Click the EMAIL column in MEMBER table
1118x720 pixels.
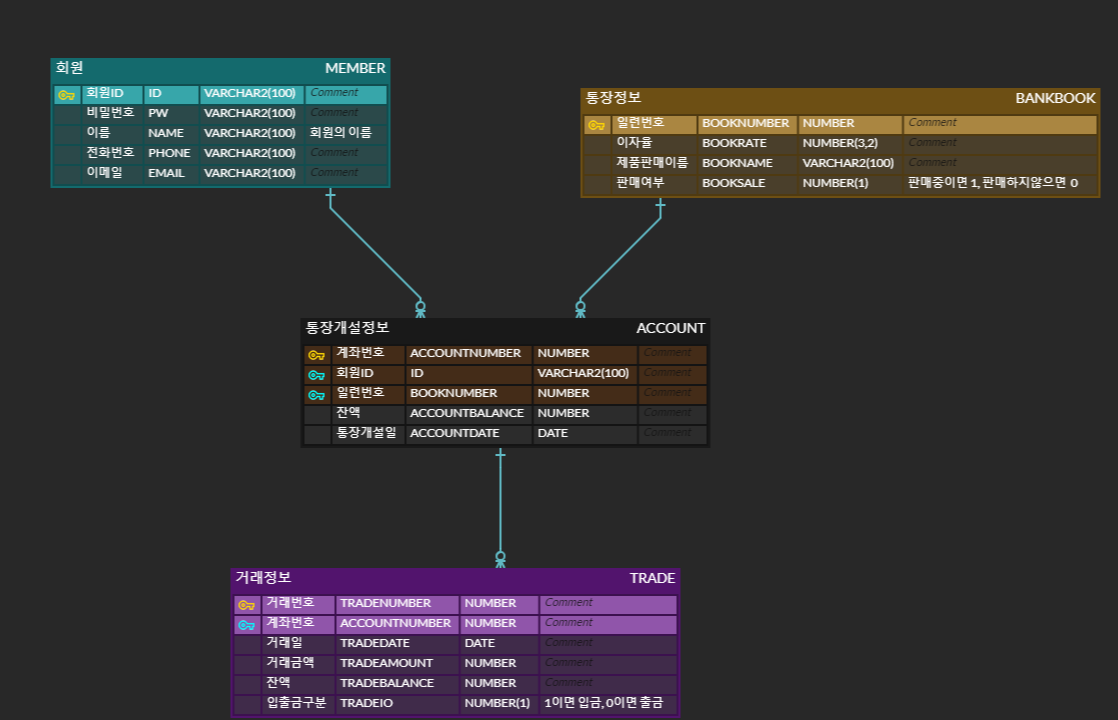166,173
